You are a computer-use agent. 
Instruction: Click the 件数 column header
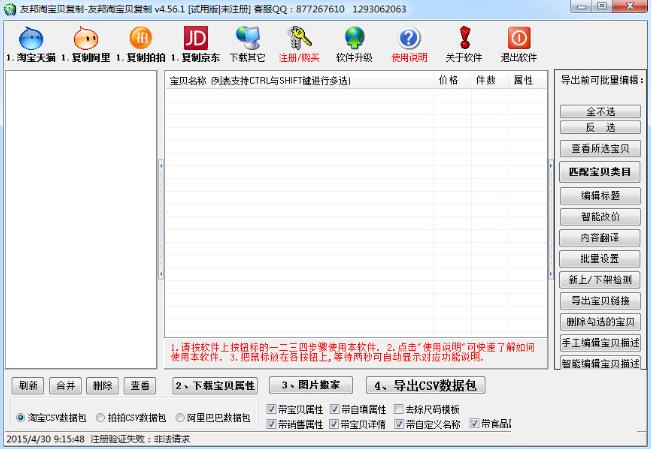pyautogui.click(x=489, y=80)
